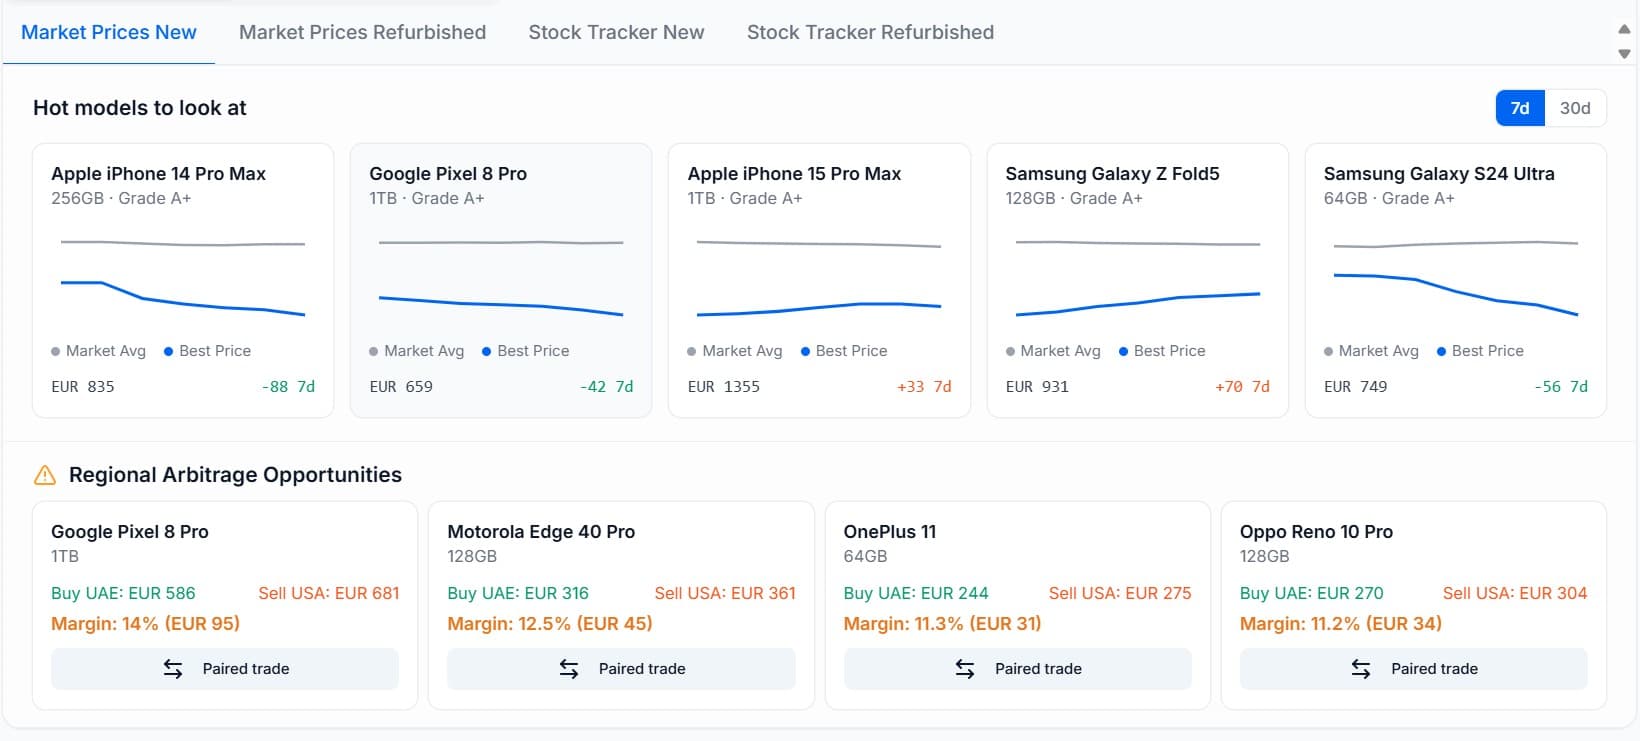
Task: Click Buy UAE: EUR 244
Action: (x=916, y=593)
